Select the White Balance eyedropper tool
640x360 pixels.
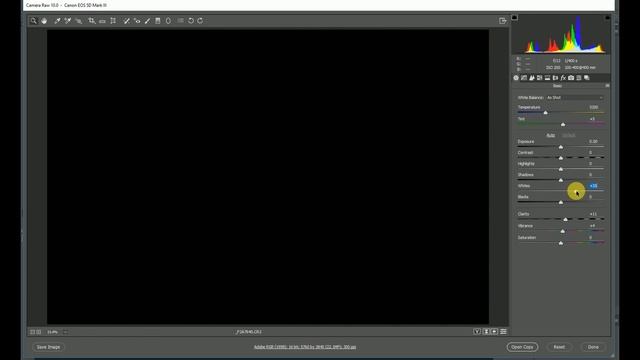57,21
